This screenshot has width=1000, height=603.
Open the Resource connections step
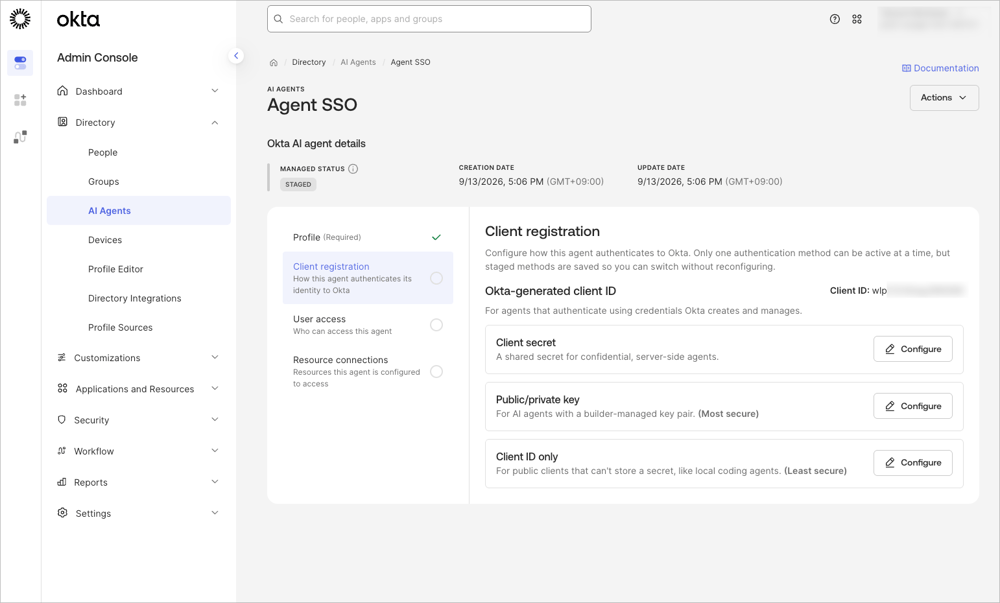367,372
